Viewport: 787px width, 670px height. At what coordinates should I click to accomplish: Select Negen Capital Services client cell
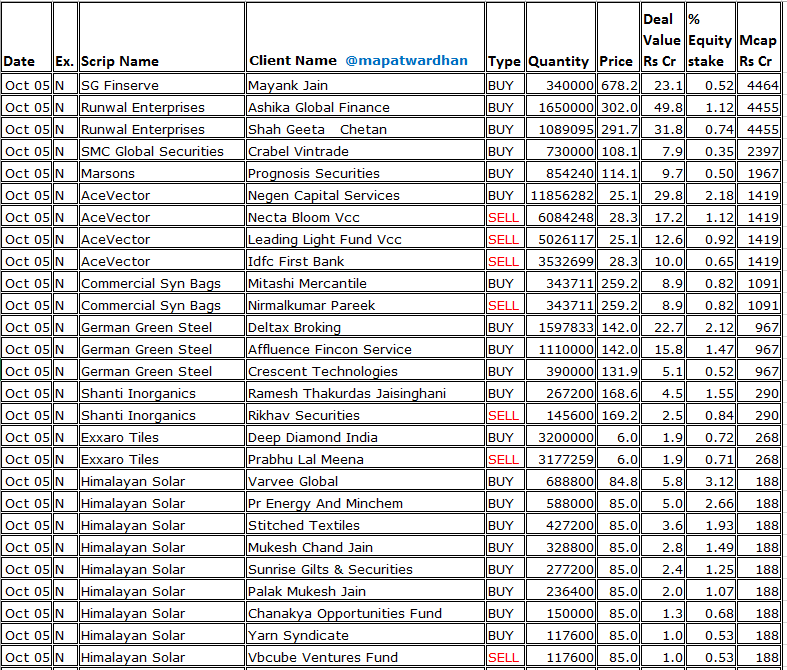point(365,196)
